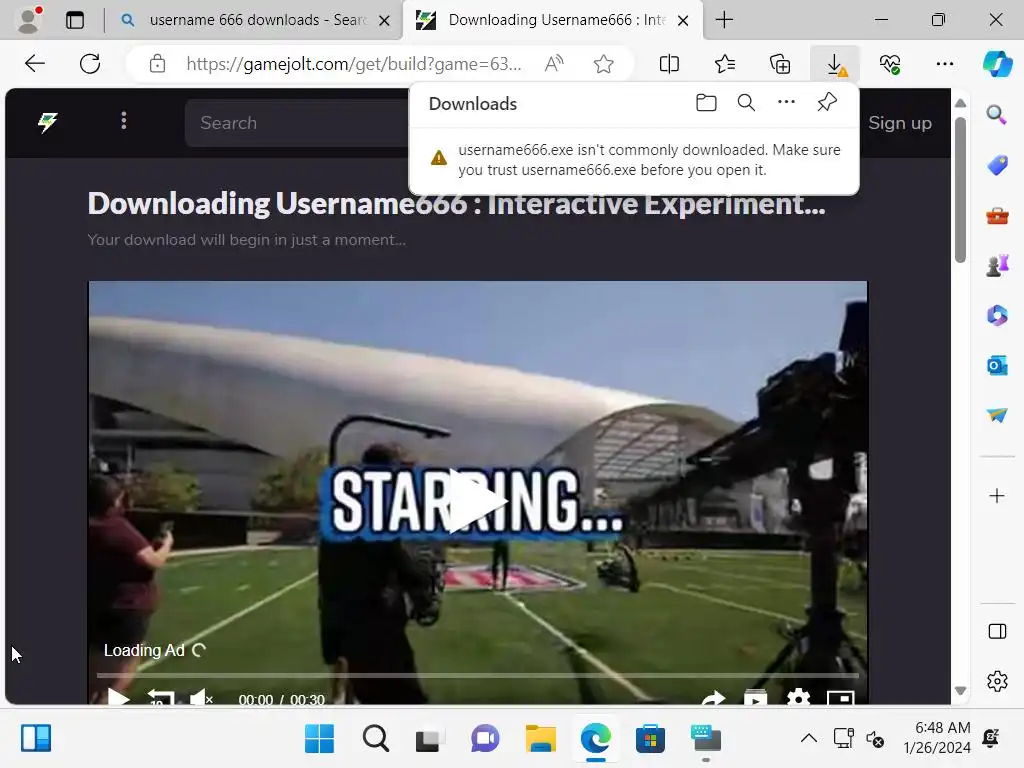Open sidebar Shopping tag icon

pyautogui.click(x=997, y=165)
